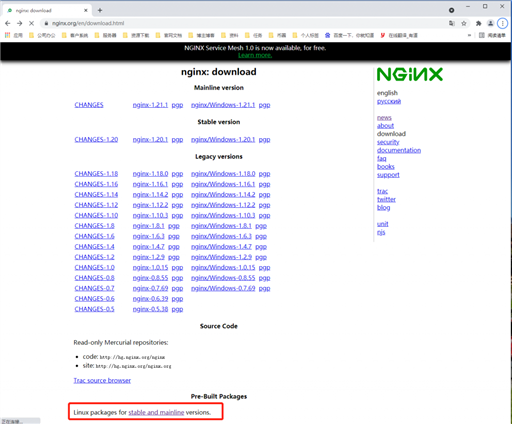512x424 pixels.
Task: Download nginx-1.18.0 legacy source
Action: [x=150, y=174]
